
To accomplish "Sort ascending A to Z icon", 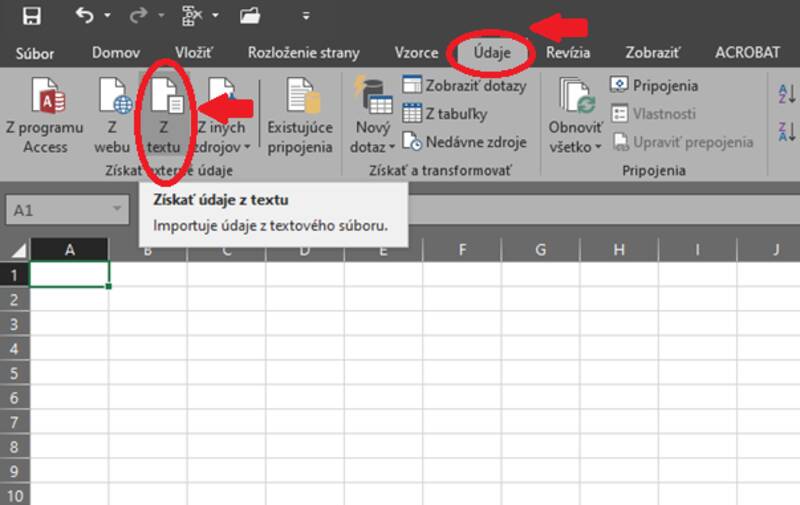I will (x=787, y=94).
